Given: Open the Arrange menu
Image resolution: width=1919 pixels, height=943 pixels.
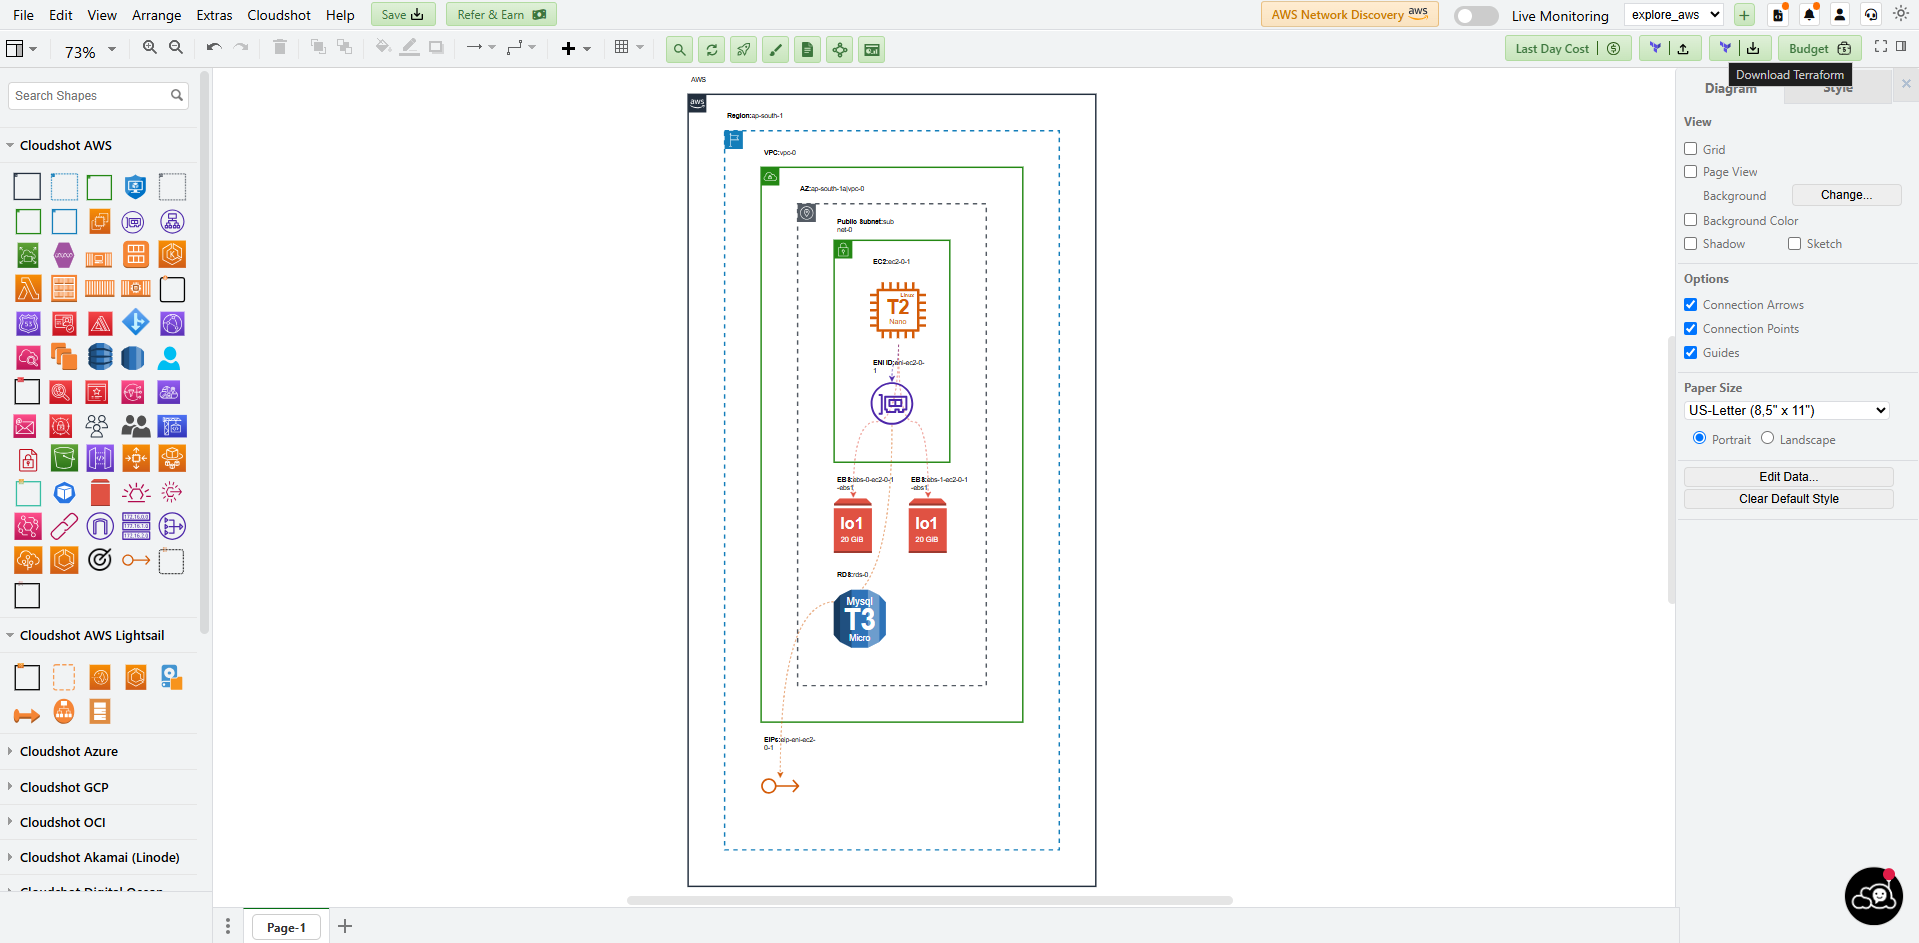Looking at the screenshot, I should click(x=157, y=15).
